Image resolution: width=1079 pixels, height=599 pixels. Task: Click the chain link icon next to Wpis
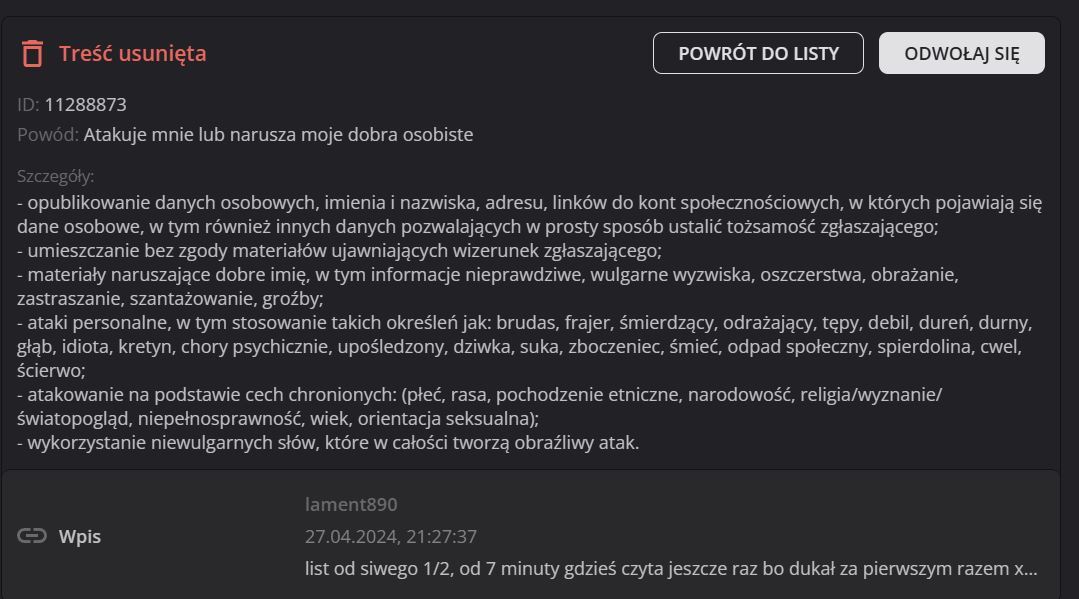pos(32,537)
